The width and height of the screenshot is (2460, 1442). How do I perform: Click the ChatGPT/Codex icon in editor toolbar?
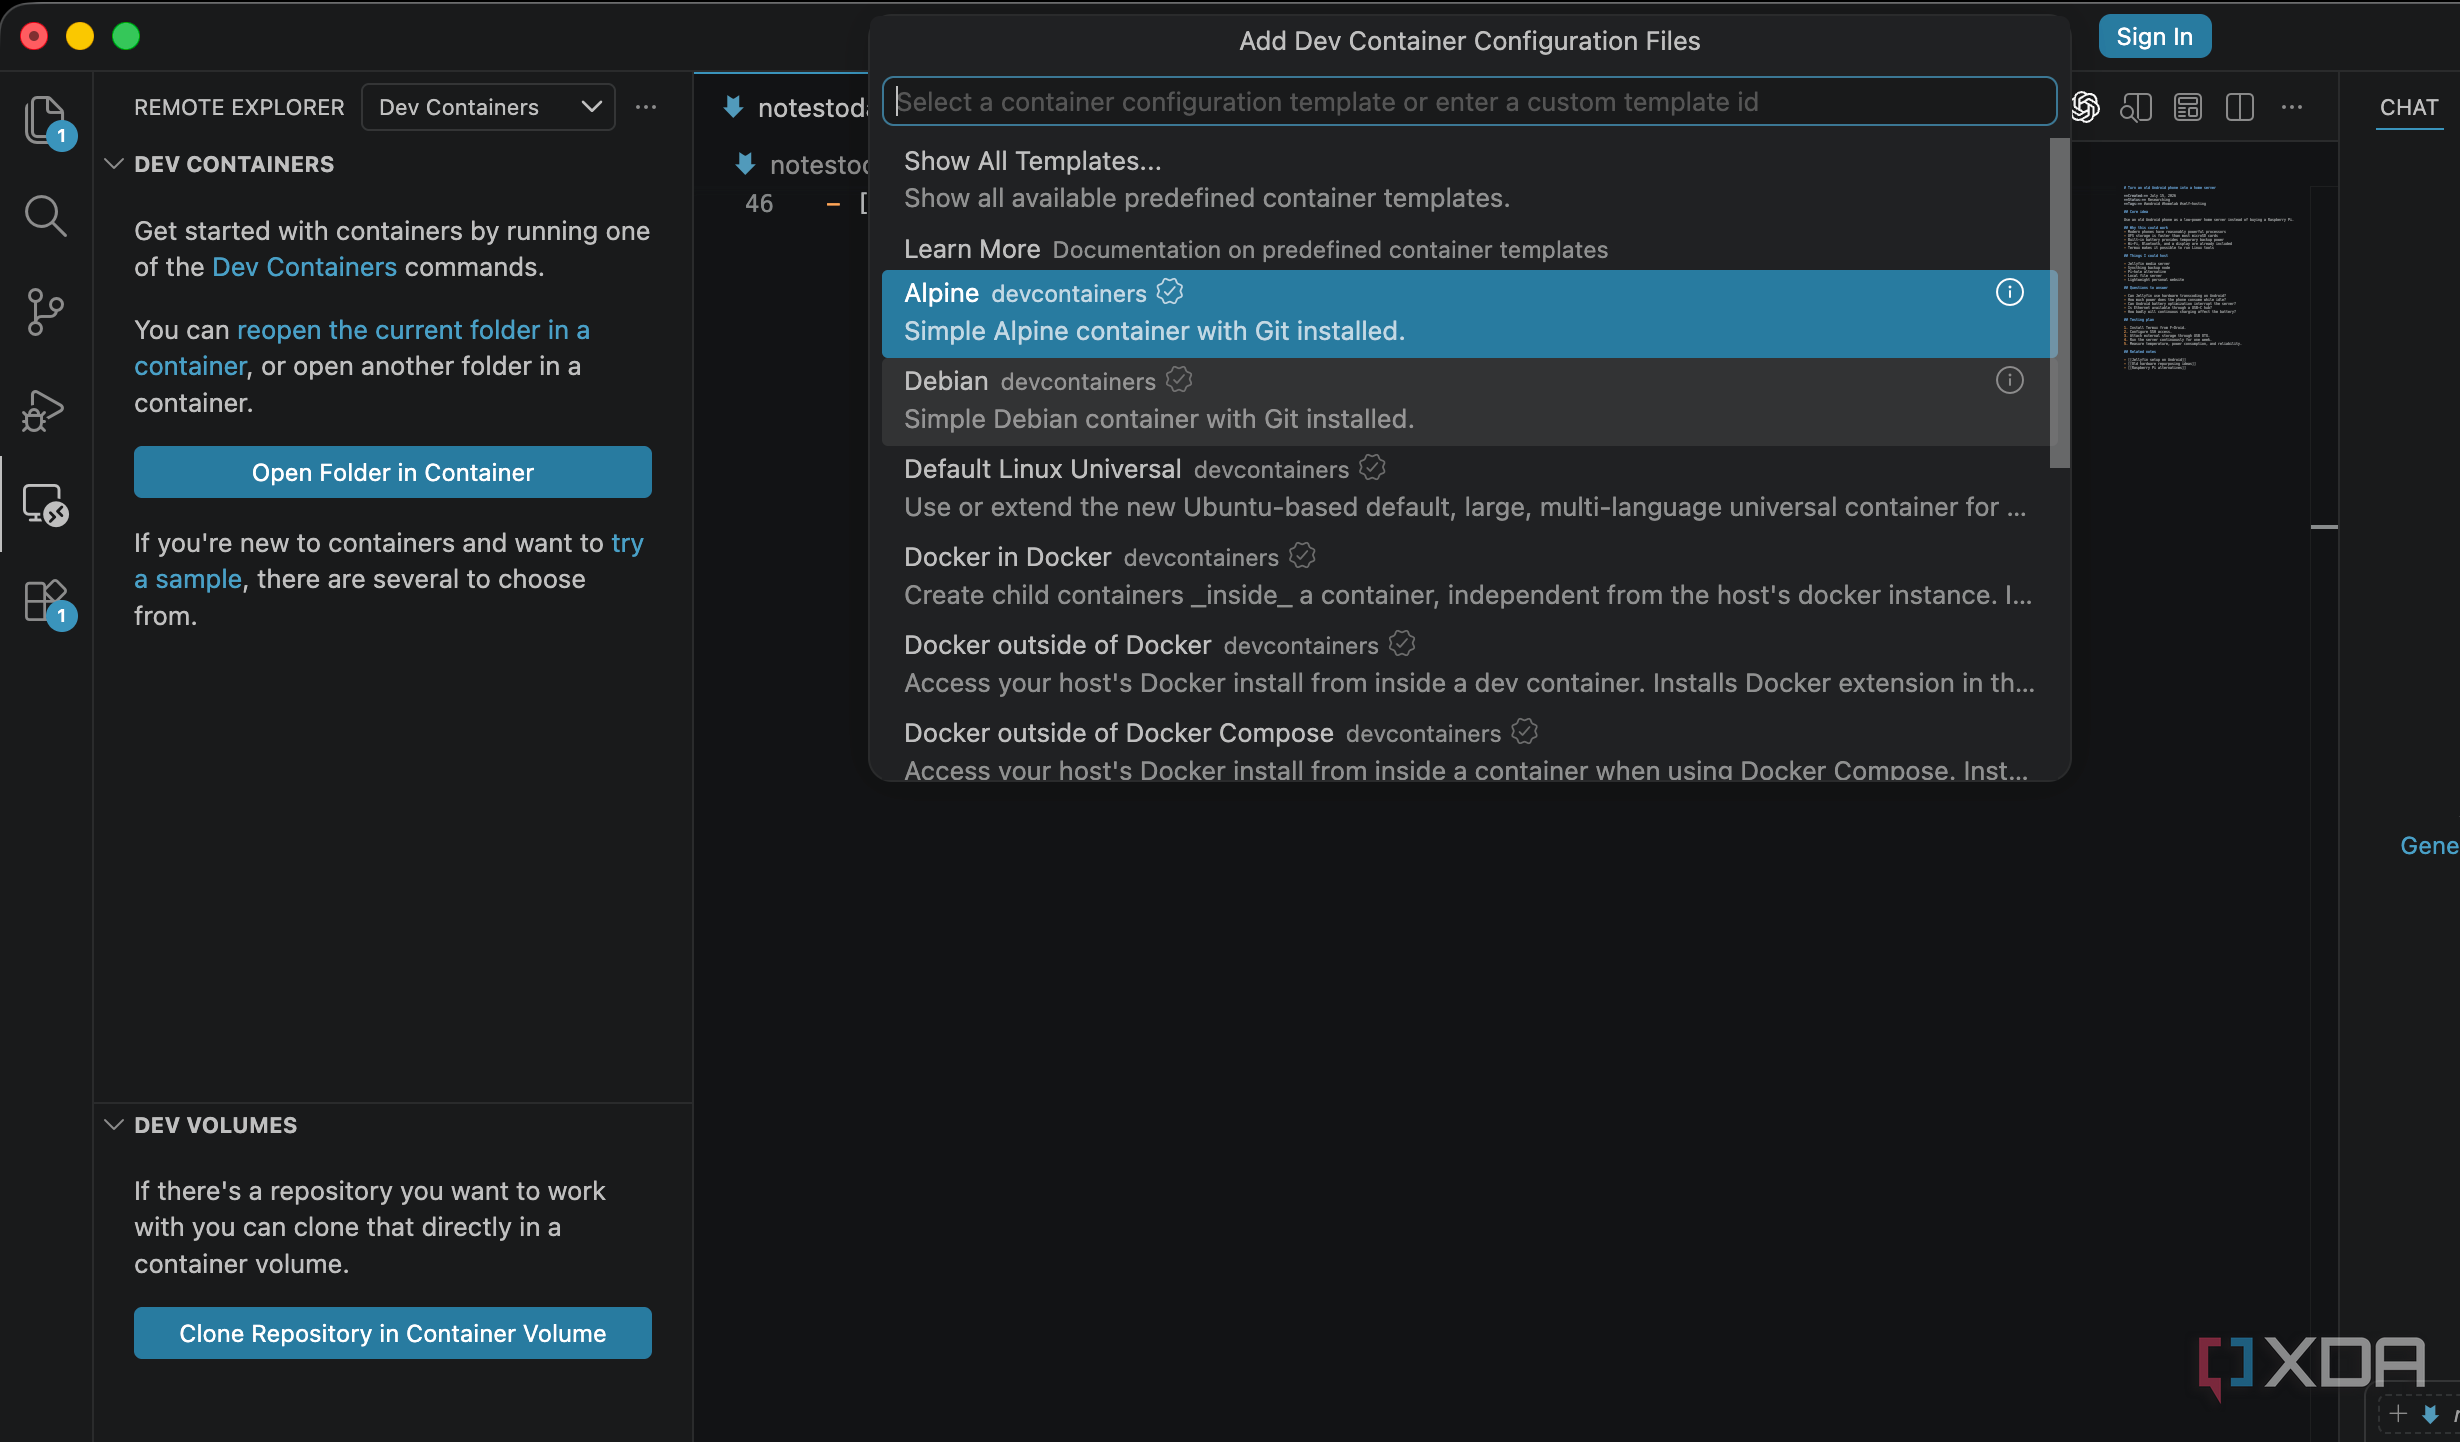2085,107
